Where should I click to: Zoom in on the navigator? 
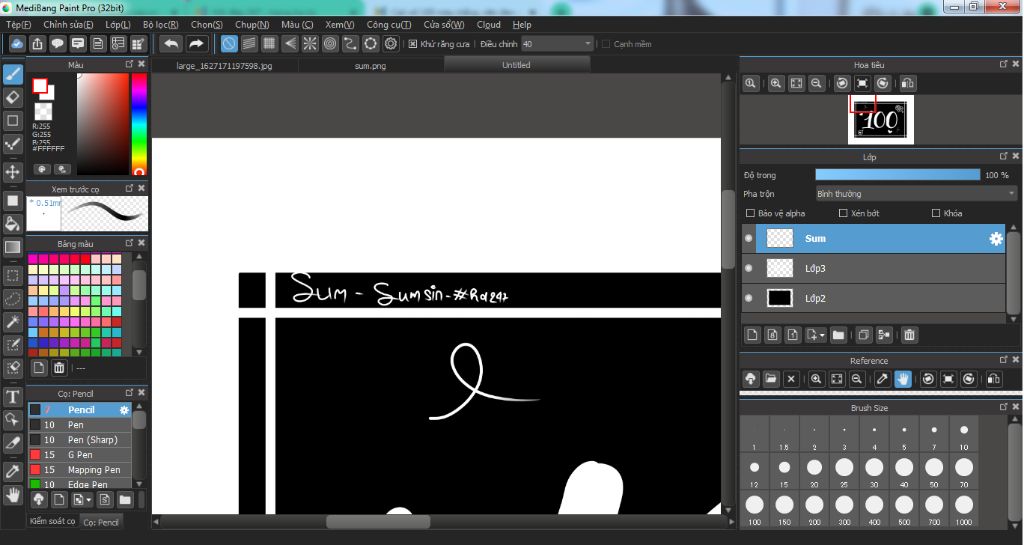776,84
